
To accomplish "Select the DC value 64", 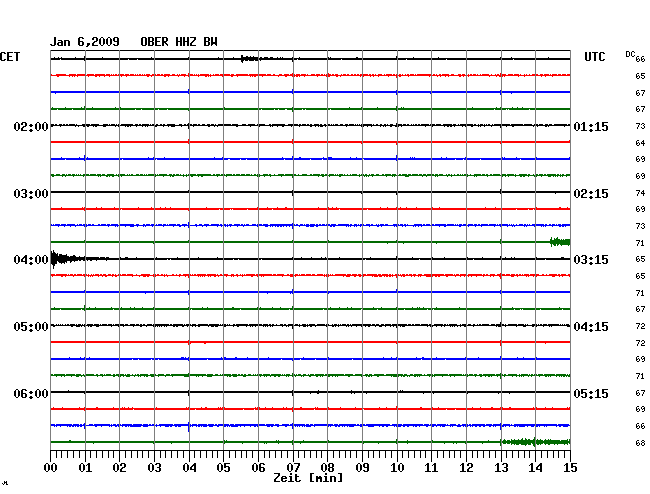I will (x=640, y=143).
